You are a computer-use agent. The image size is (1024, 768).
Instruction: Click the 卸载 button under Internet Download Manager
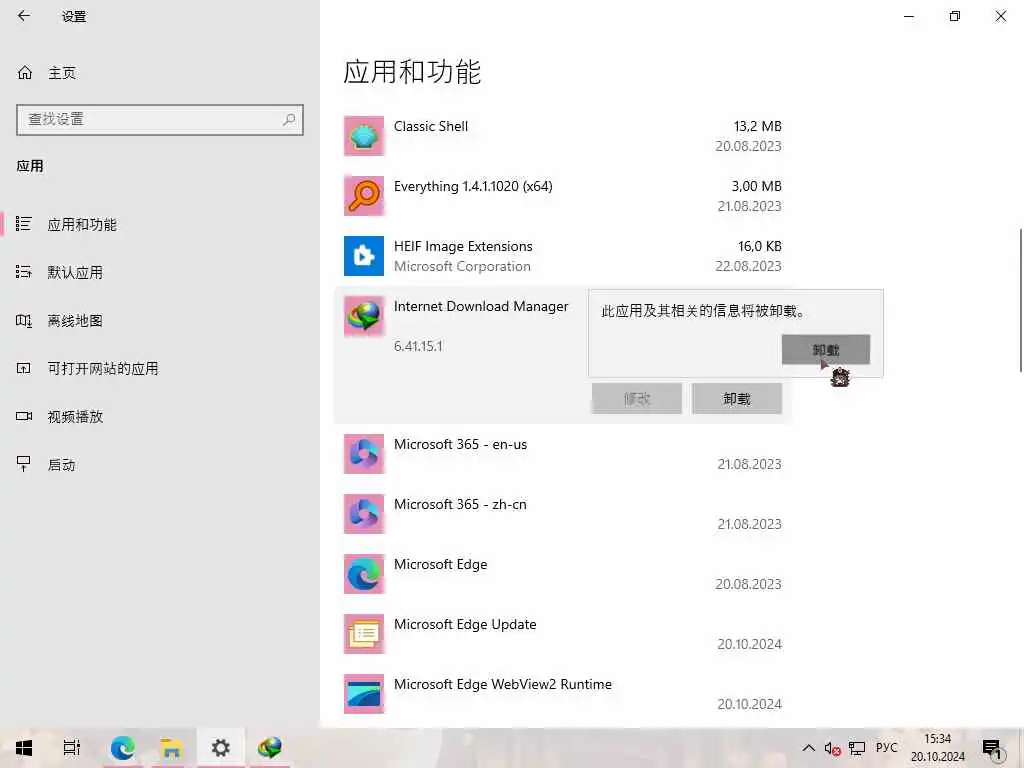737,398
